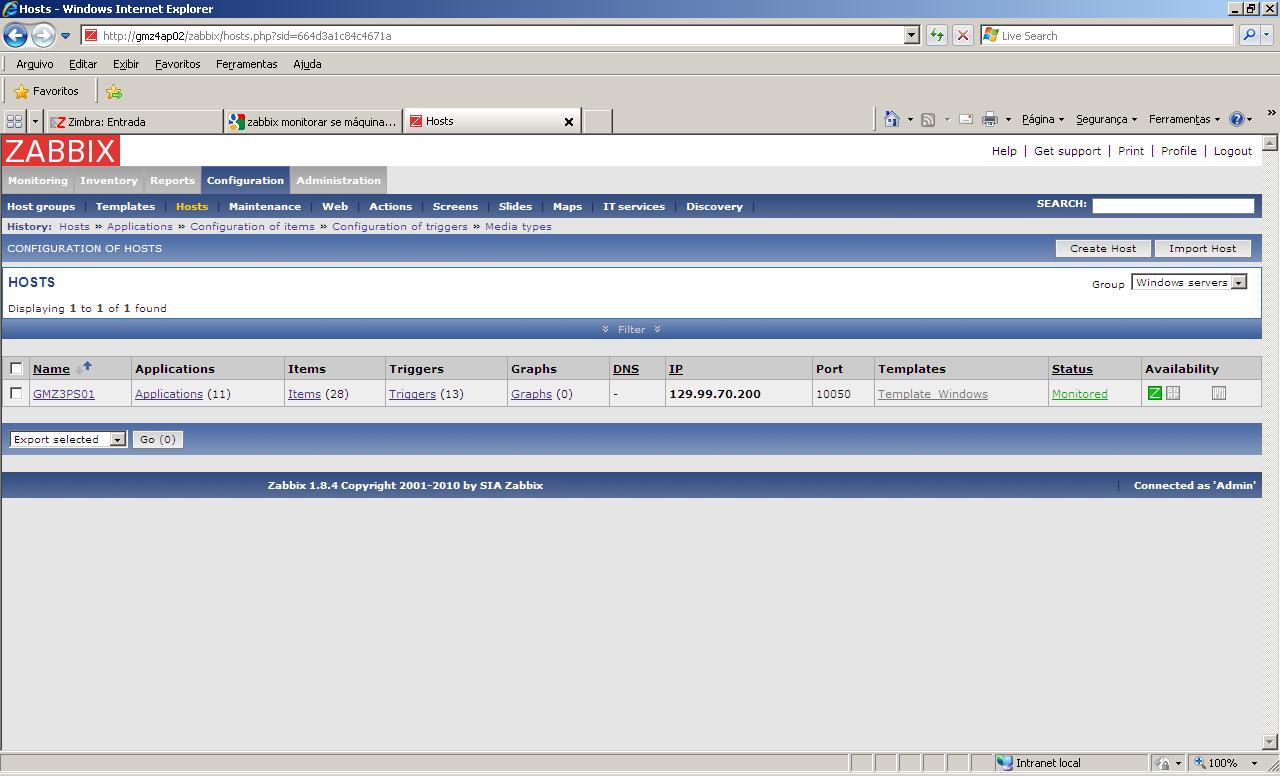Click the add to favorites bar icon
Screen dimensions: 1280x776
[114, 92]
